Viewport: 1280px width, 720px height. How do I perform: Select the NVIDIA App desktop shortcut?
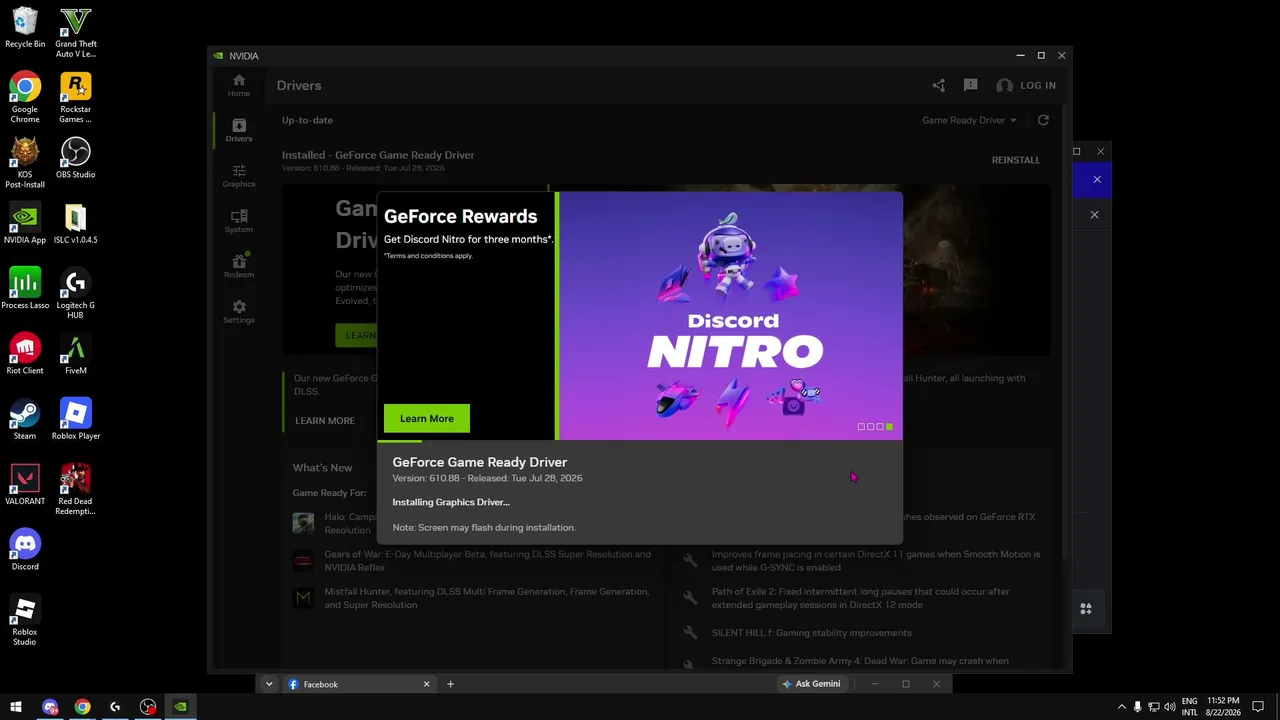25,224
